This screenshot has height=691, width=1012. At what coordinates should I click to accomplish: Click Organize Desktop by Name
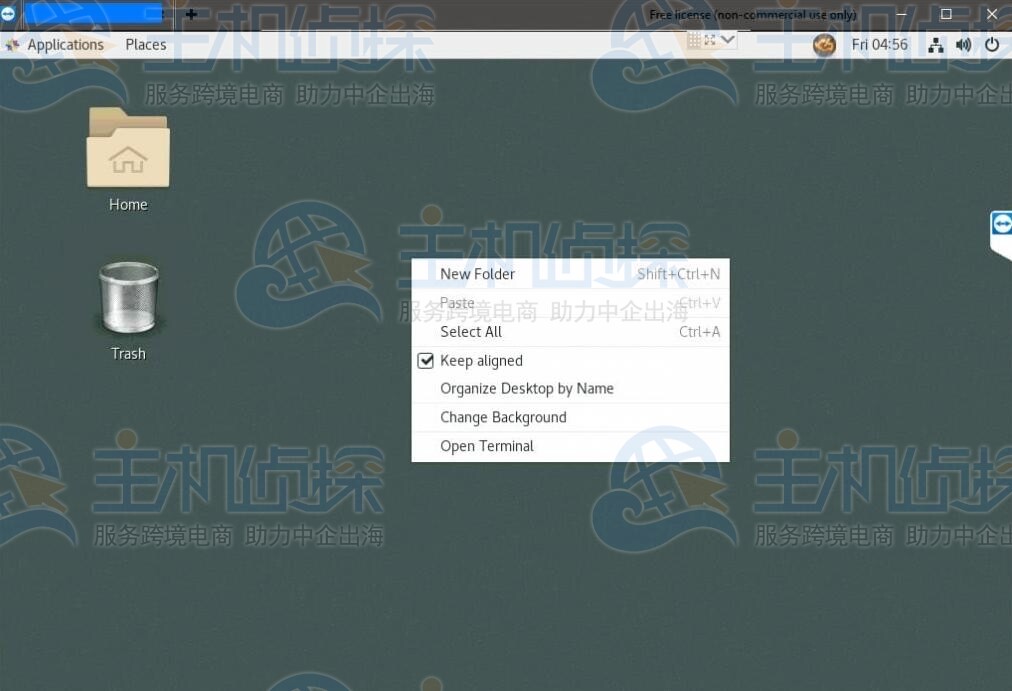click(x=527, y=388)
